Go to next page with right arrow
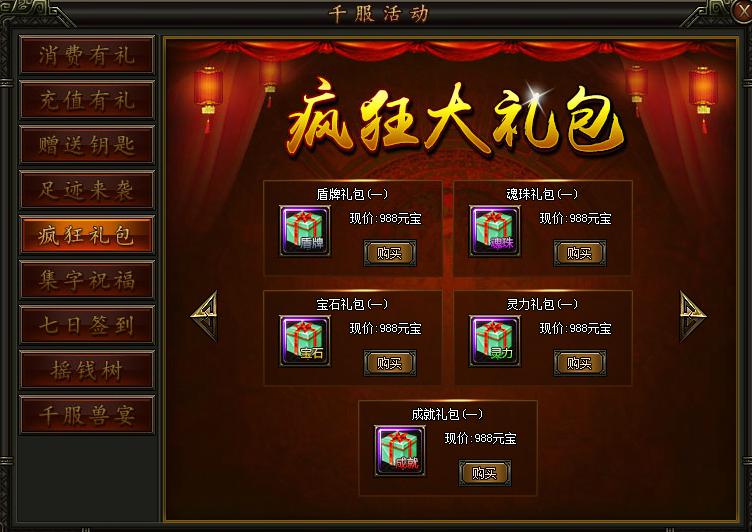This screenshot has height=532, width=752. click(693, 316)
